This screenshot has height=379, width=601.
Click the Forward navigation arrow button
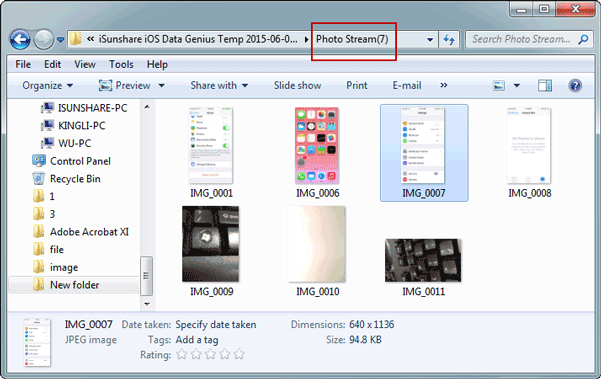click(43, 39)
